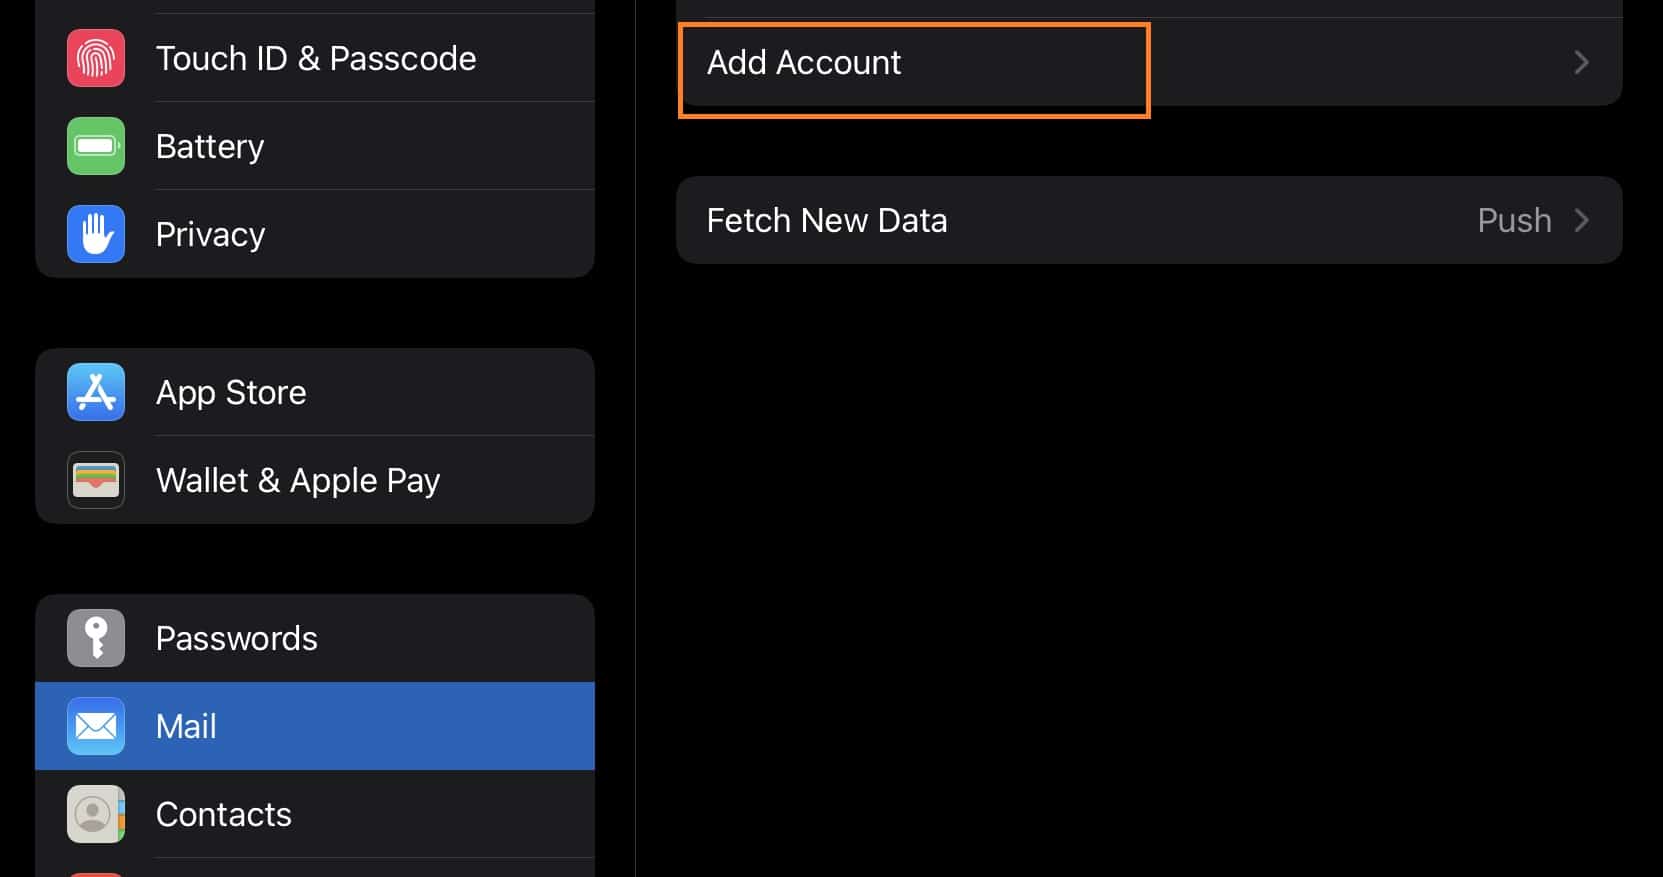The image size is (1663, 877).
Task: Open Wallet & Apple Pay label
Action: pos(298,480)
